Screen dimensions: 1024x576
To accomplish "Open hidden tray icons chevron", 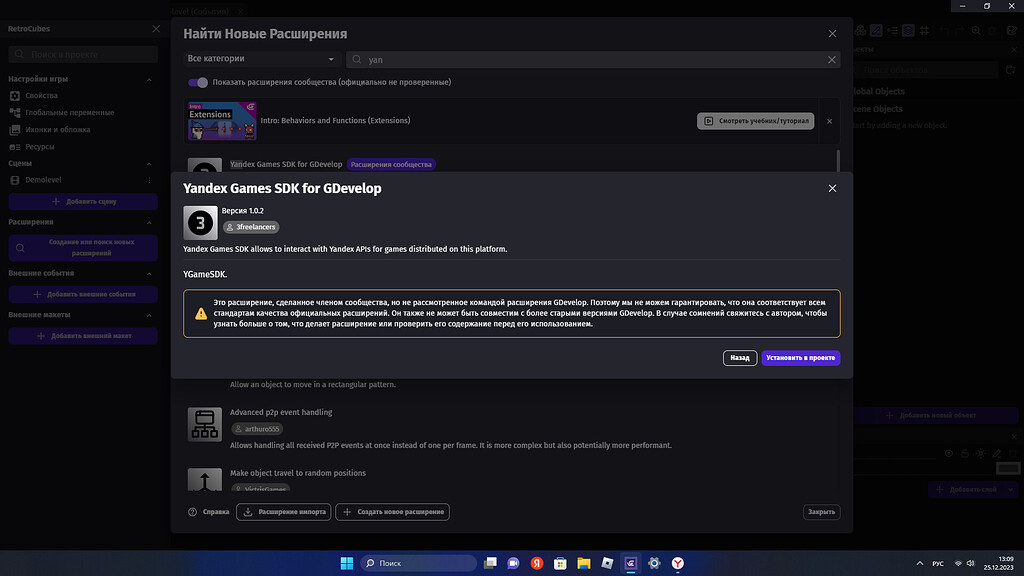I will point(920,563).
